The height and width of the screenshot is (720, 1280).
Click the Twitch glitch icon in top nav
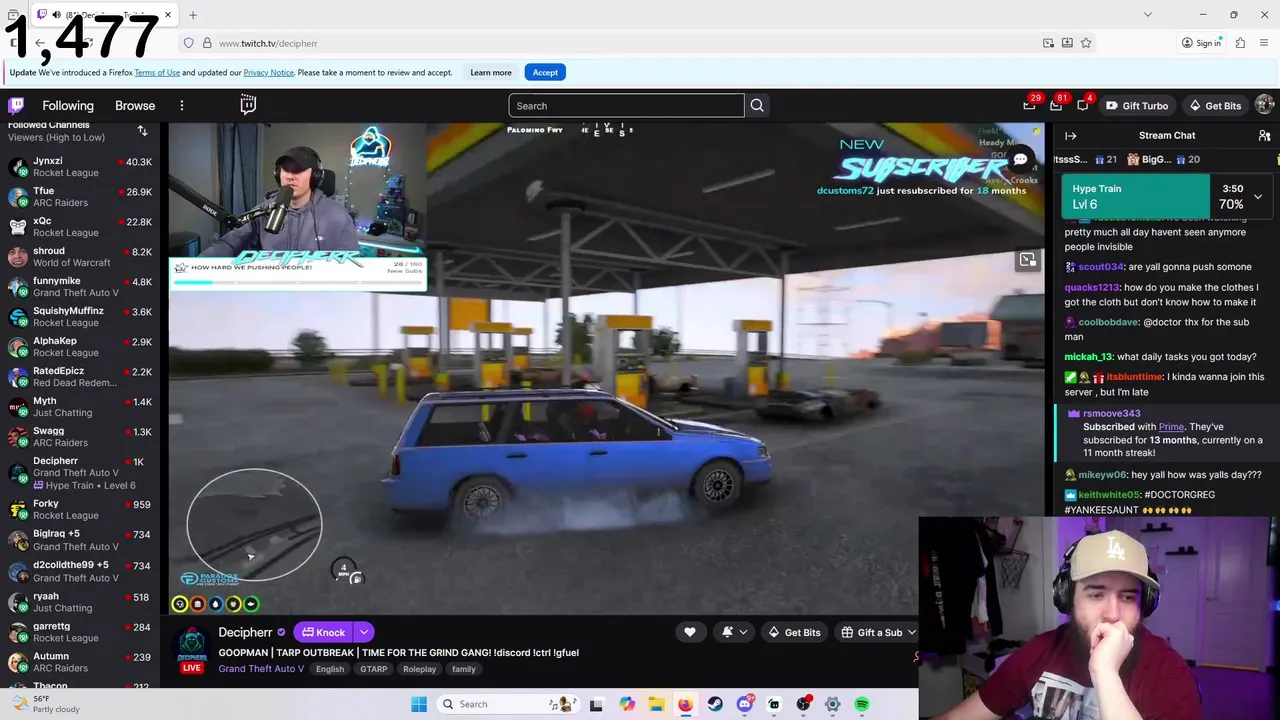(x=248, y=104)
